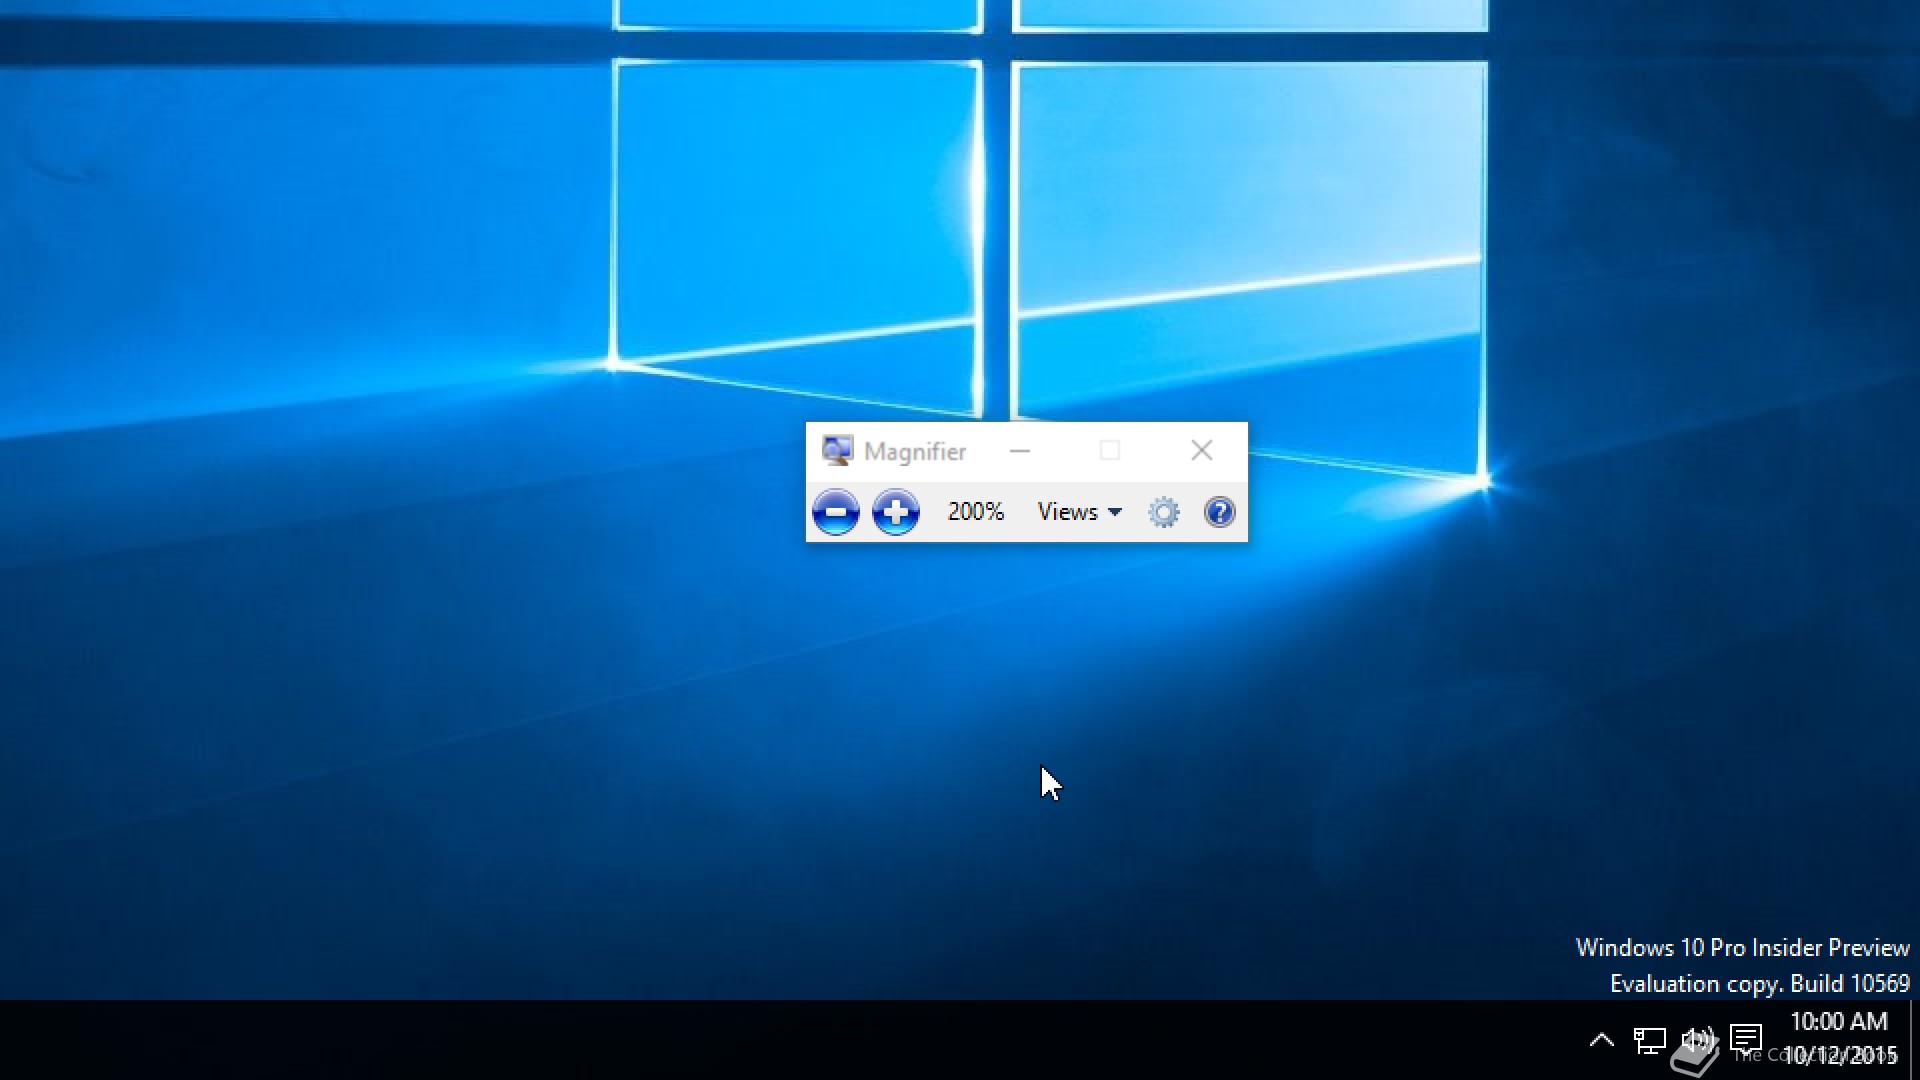Image resolution: width=1920 pixels, height=1080 pixels.
Task: Open Magnifier help question mark icon
Action: [1219, 512]
